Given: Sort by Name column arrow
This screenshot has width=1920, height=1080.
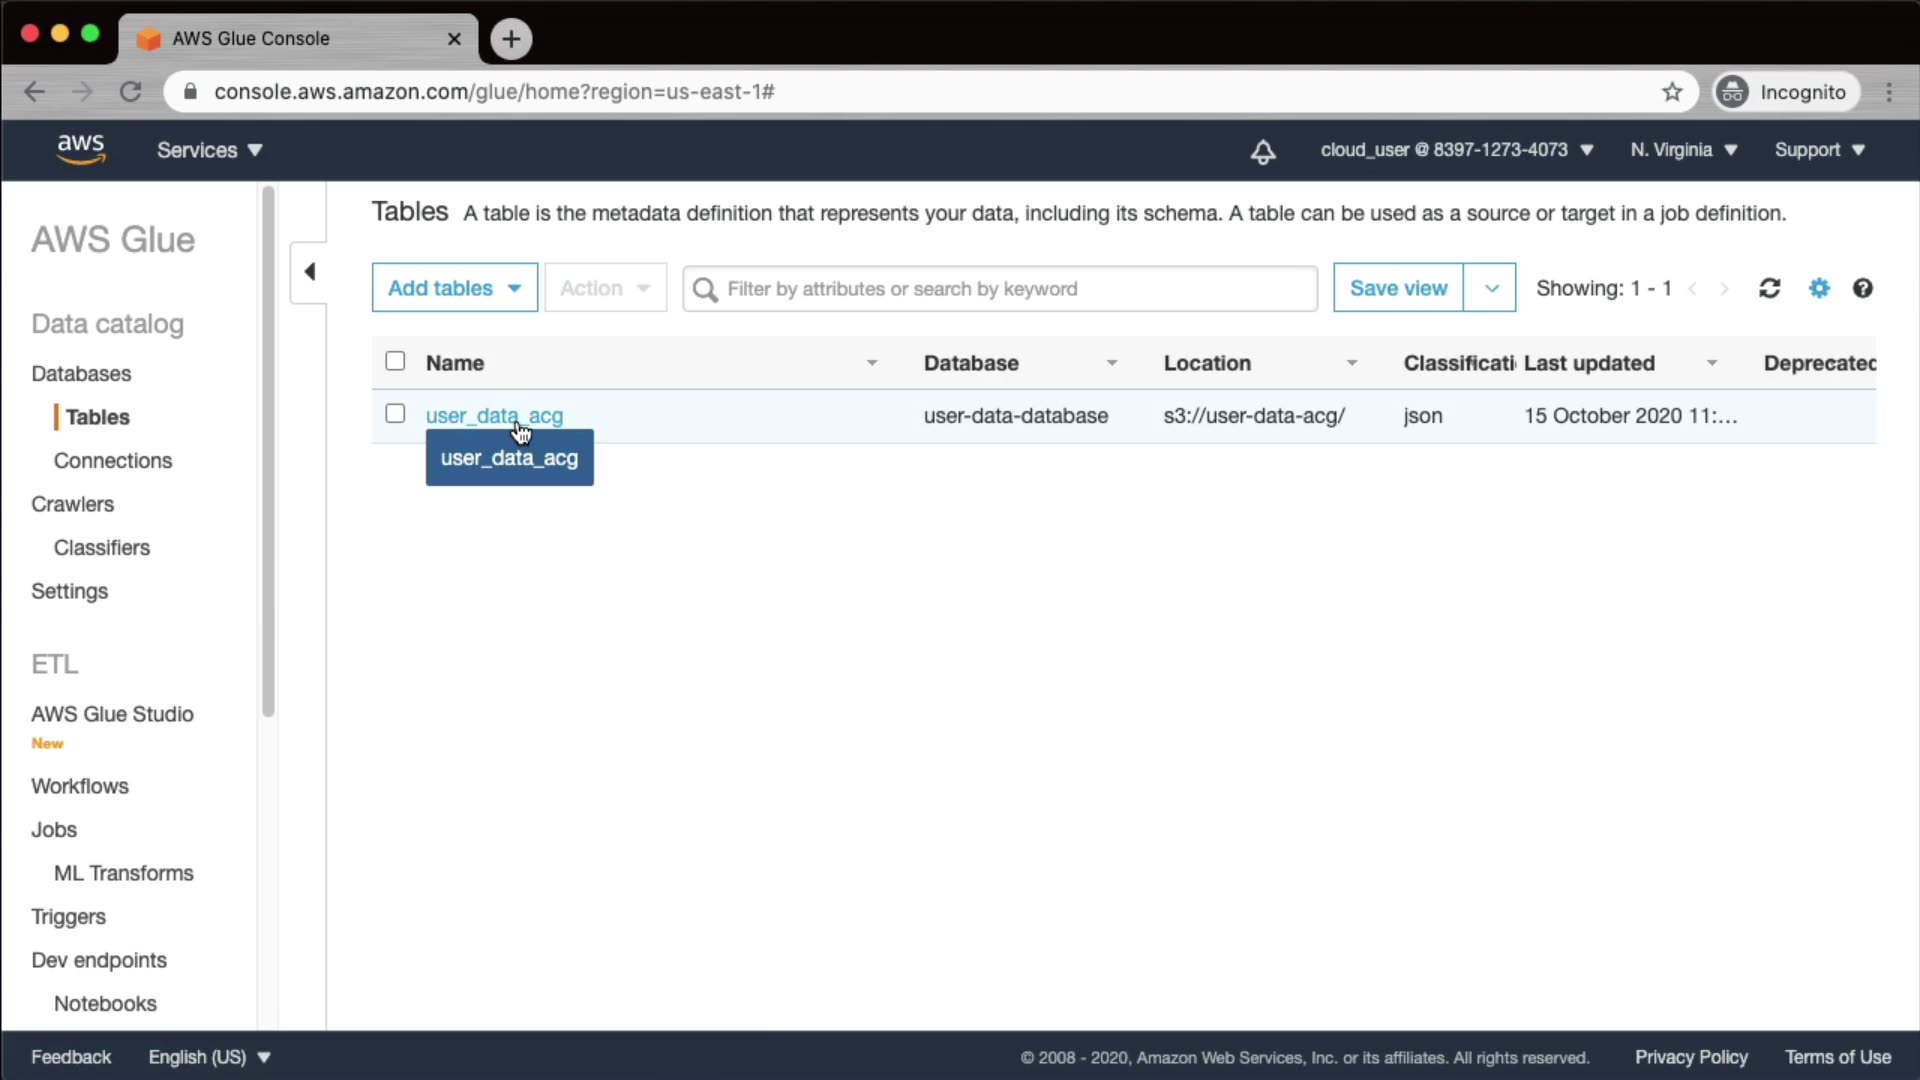Looking at the screenshot, I should click(x=871, y=363).
